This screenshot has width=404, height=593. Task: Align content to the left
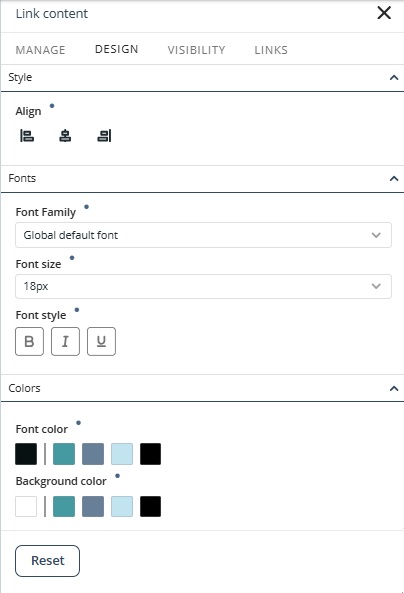pyautogui.click(x=27, y=135)
